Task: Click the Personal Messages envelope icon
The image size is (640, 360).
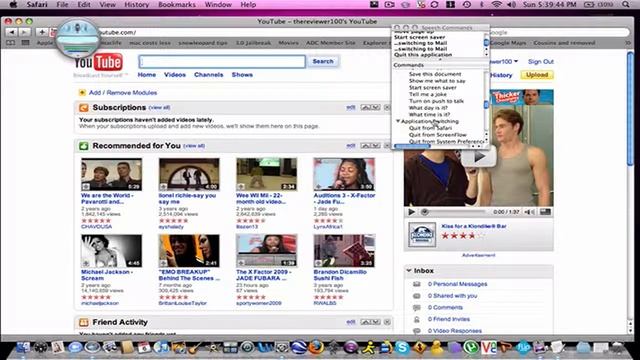Action: point(417,284)
